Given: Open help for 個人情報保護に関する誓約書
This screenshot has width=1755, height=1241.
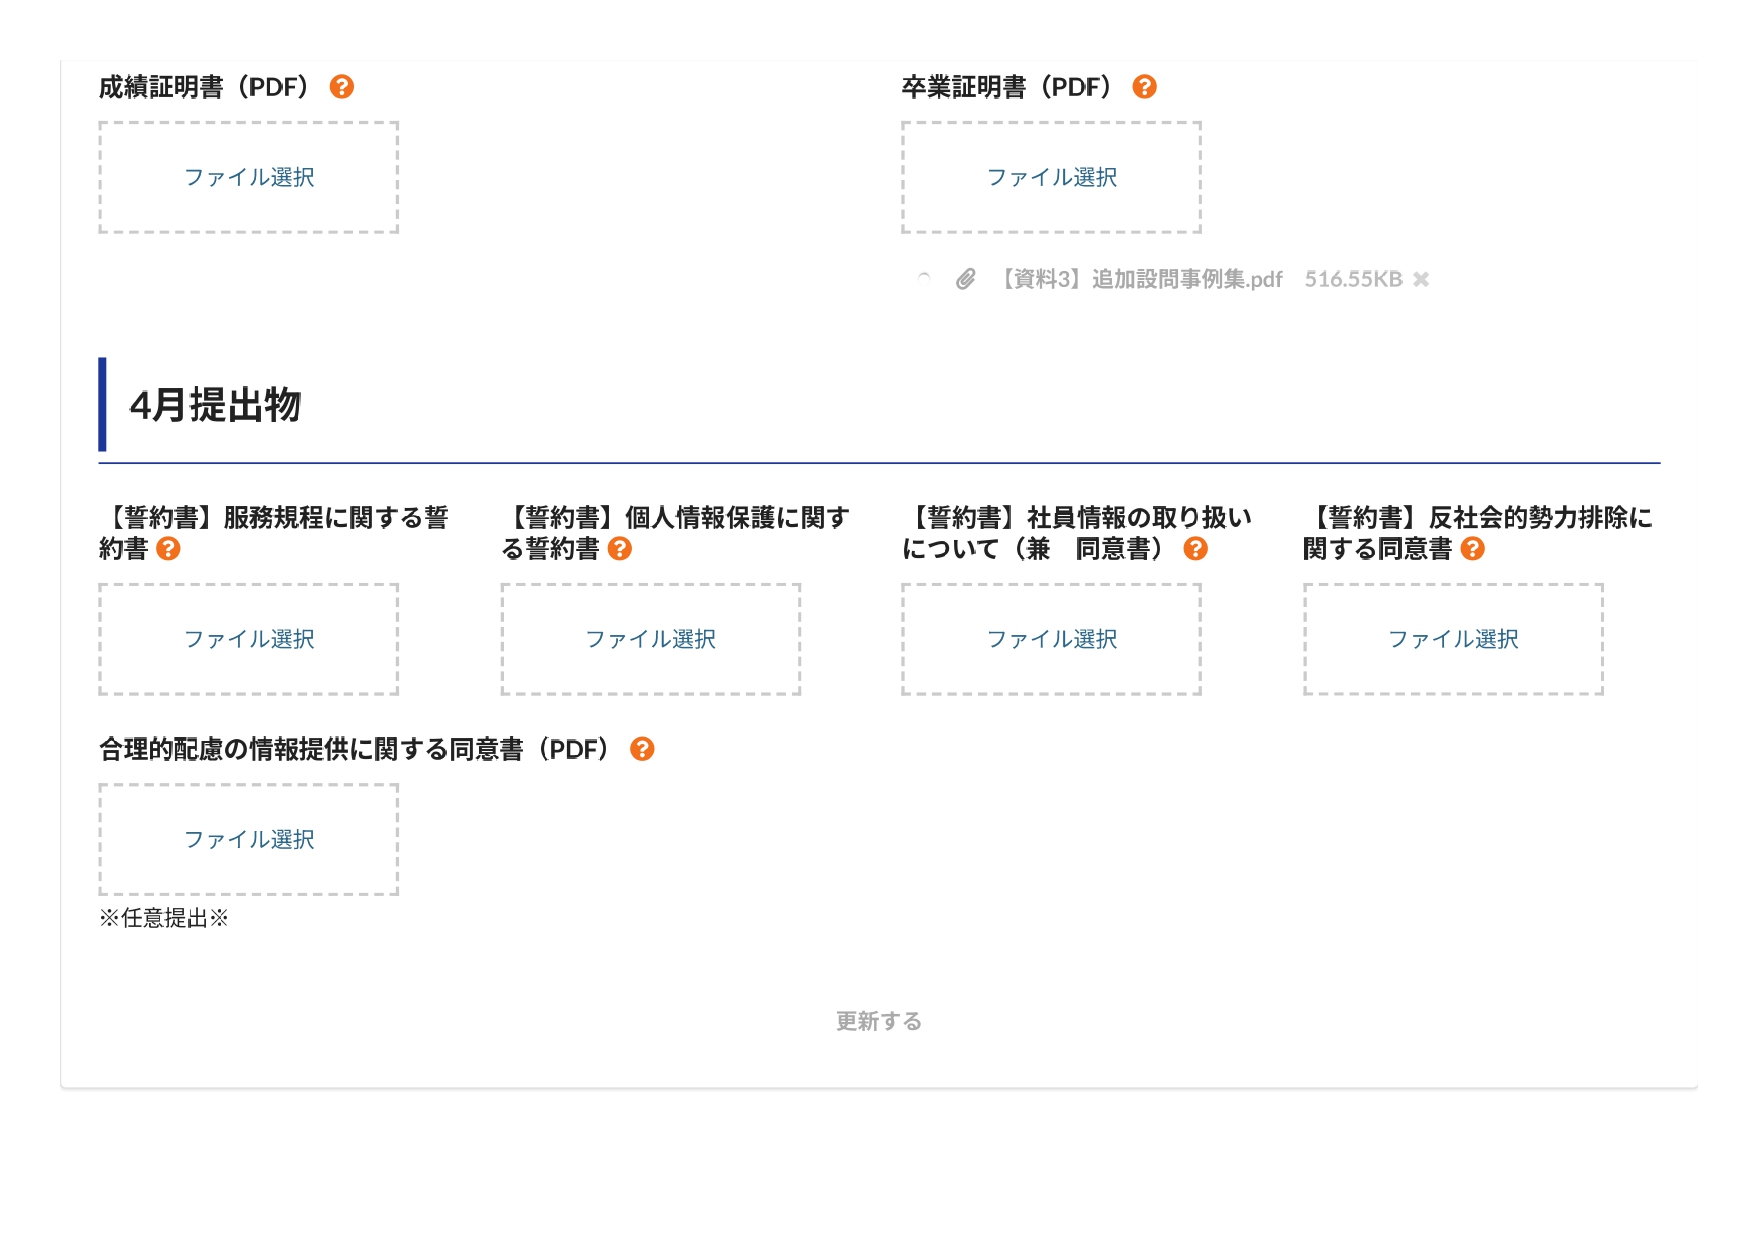Looking at the screenshot, I should [x=620, y=549].
